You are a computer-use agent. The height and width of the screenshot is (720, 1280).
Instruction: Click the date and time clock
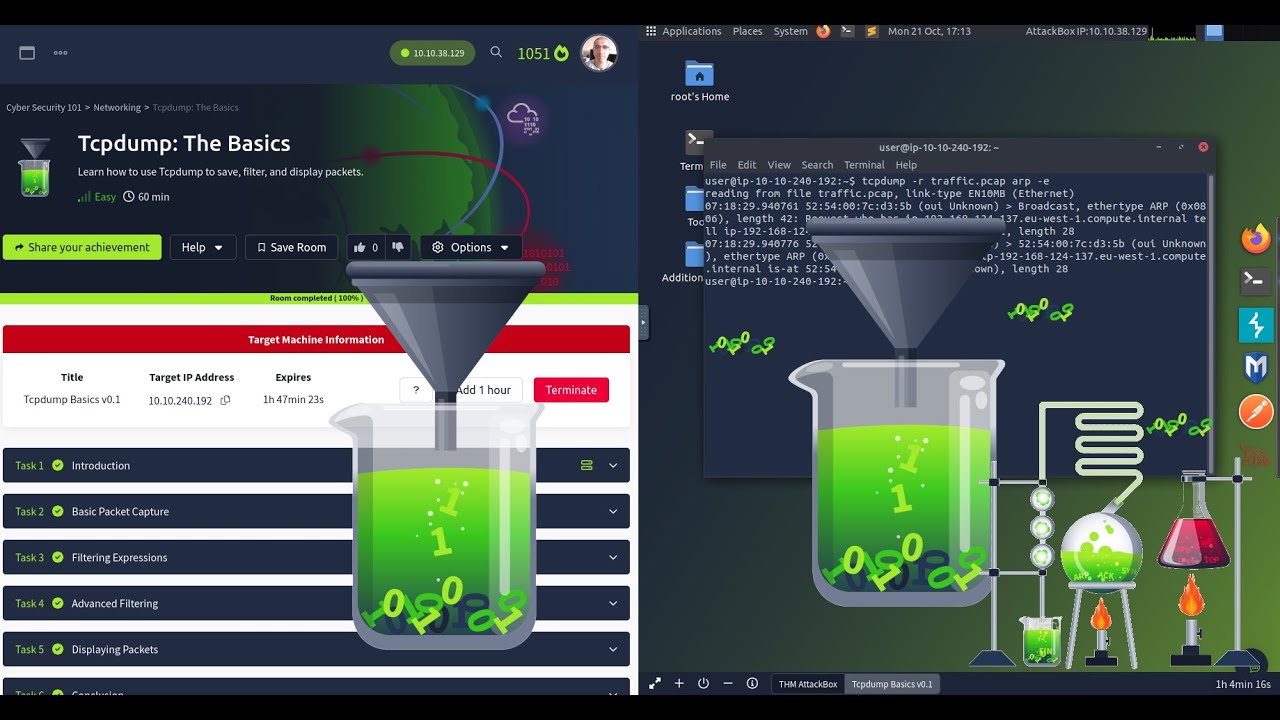click(x=929, y=31)
